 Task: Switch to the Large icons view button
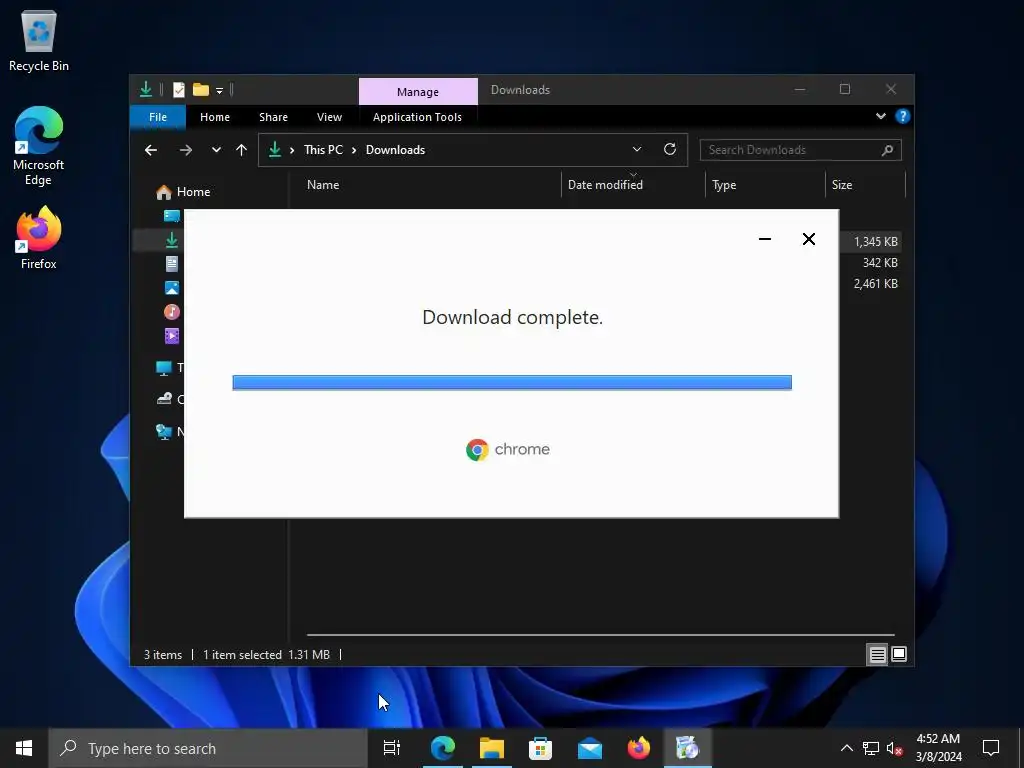click(899, 654)
